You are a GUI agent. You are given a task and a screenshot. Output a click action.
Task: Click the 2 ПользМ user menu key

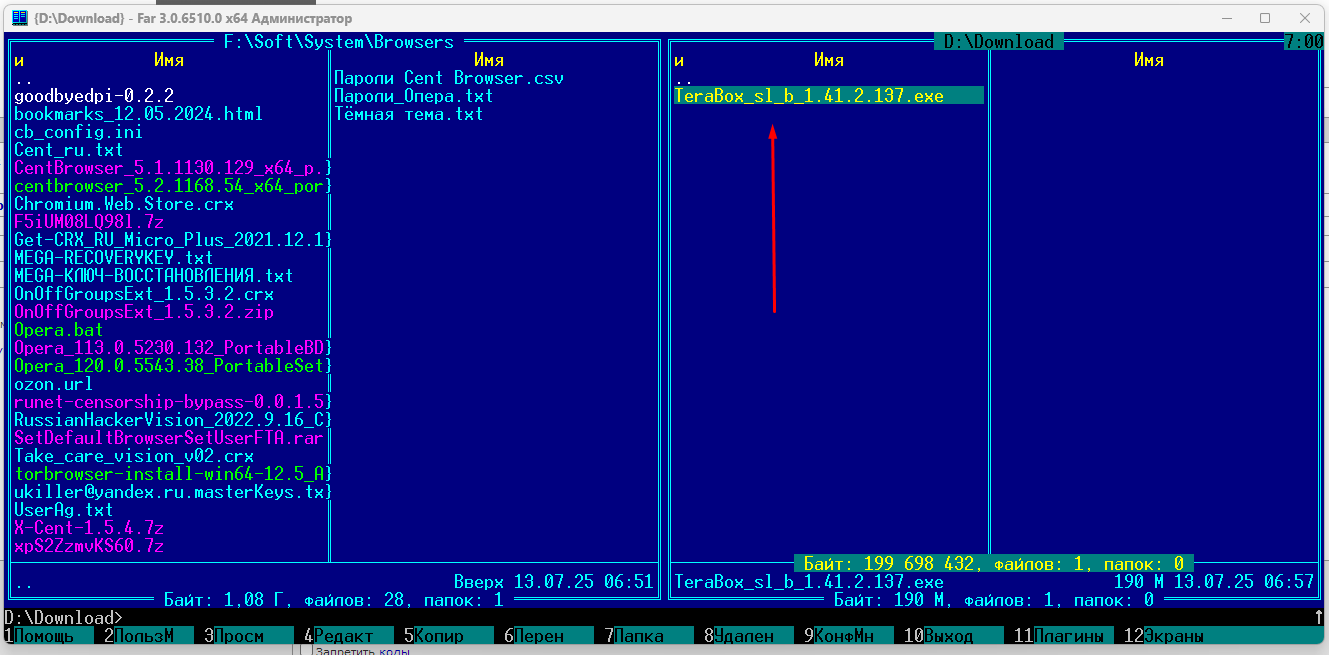tap(143, 636)
